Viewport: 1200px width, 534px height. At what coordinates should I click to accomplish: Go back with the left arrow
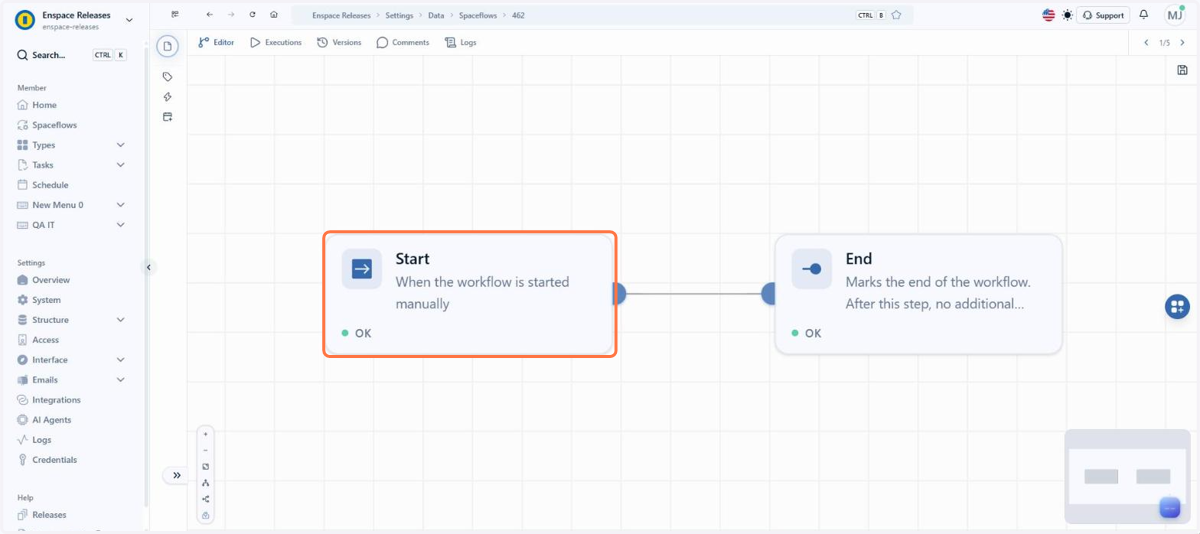tap(209, 15)
